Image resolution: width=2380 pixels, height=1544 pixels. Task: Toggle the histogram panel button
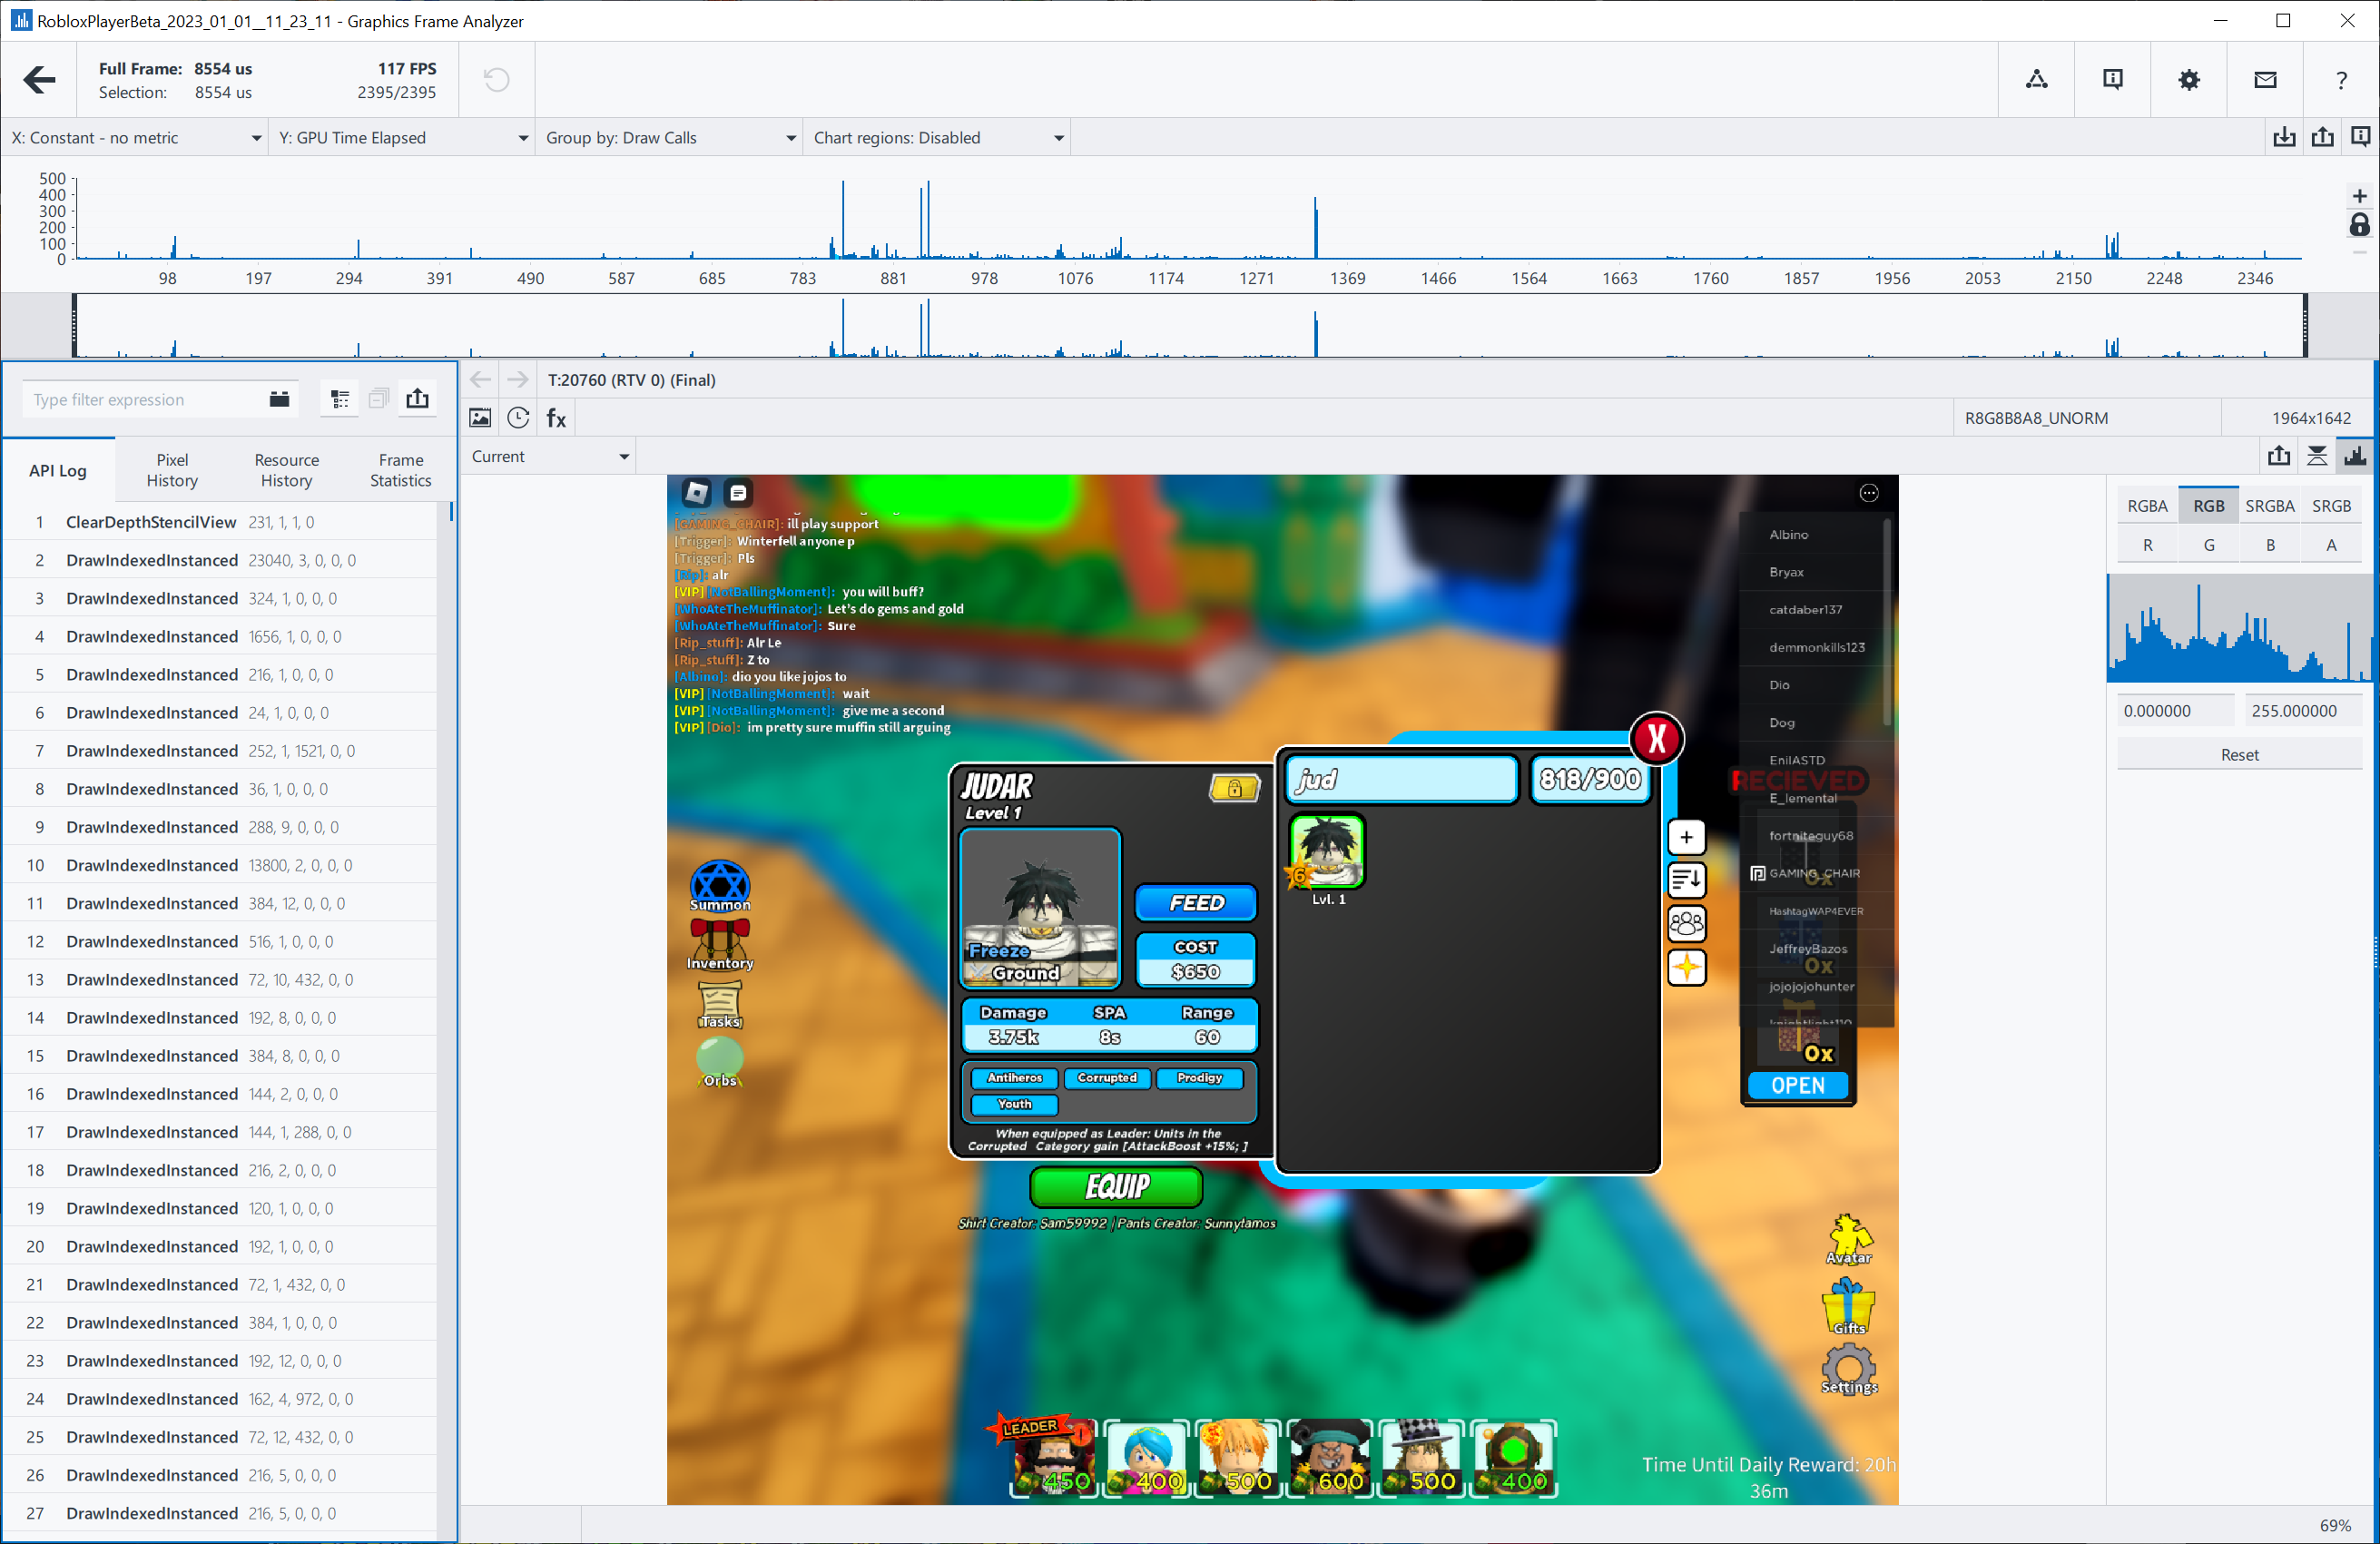[x=2355, y=457]
